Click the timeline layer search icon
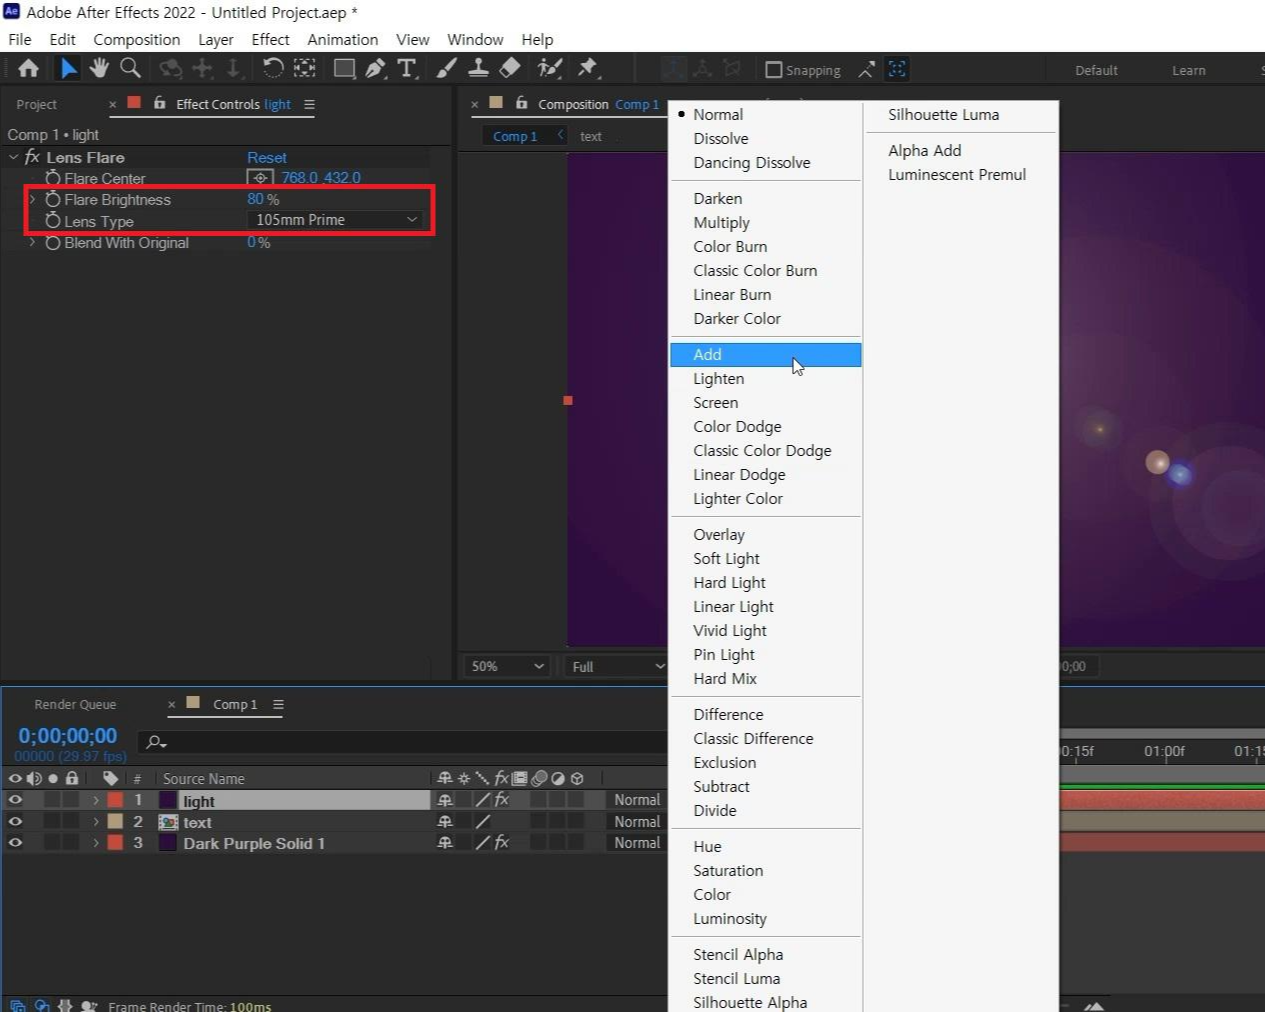This screenshot has height=1012, width=1265. click(x=155, y=742)
